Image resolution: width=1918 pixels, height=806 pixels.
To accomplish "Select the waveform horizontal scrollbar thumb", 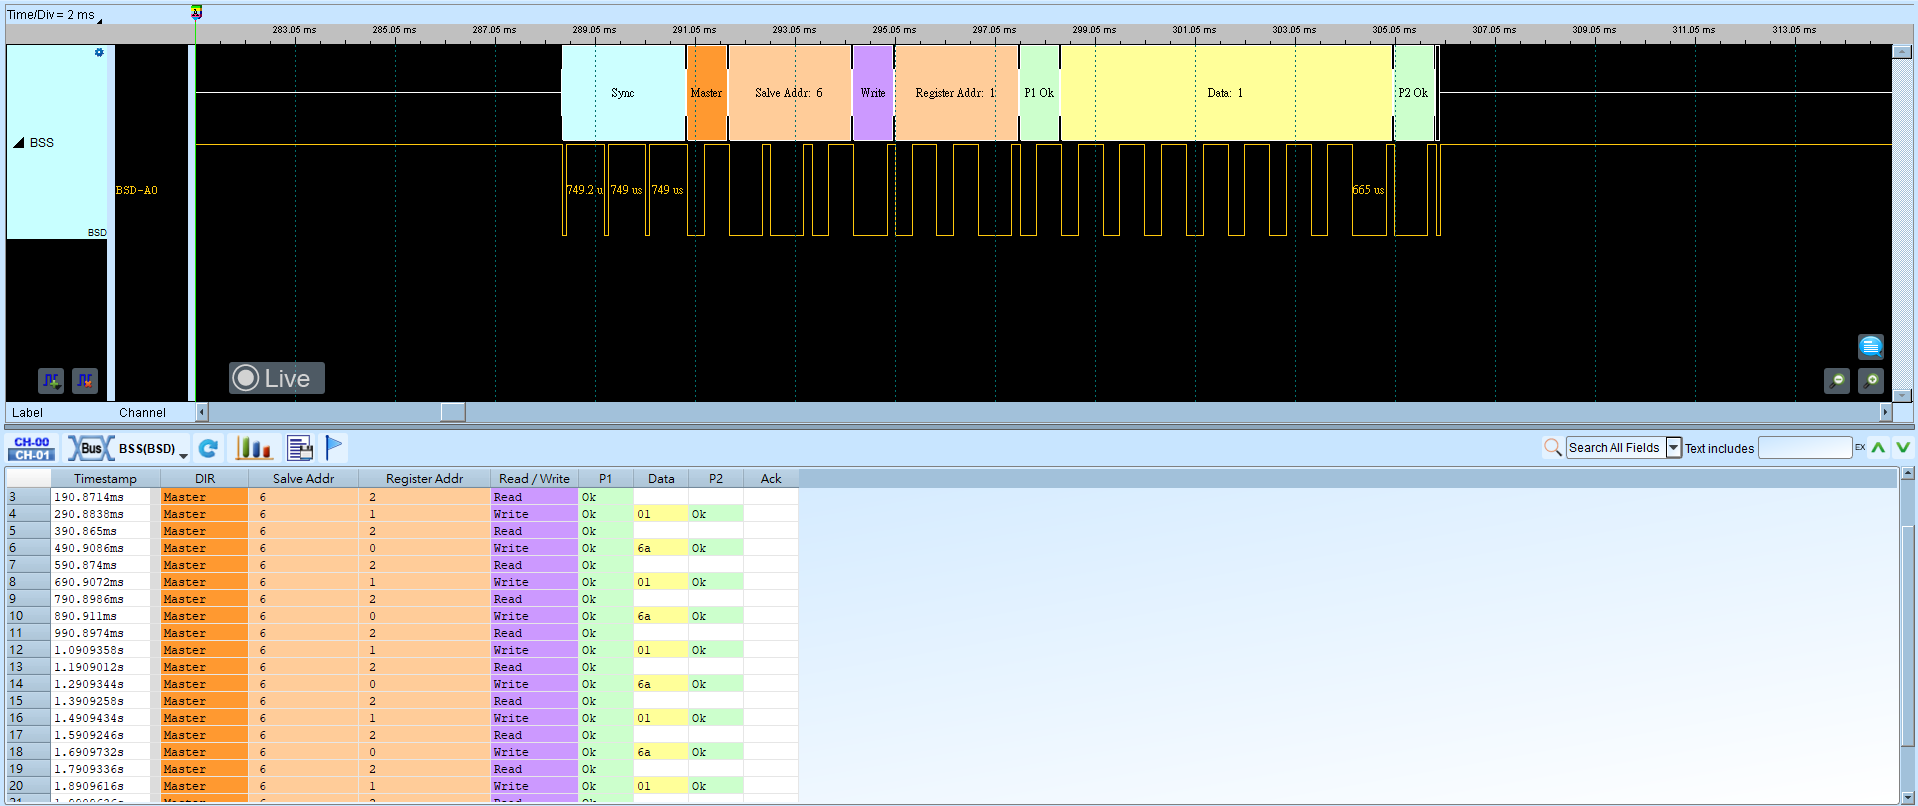I will (x=453, y=412).
